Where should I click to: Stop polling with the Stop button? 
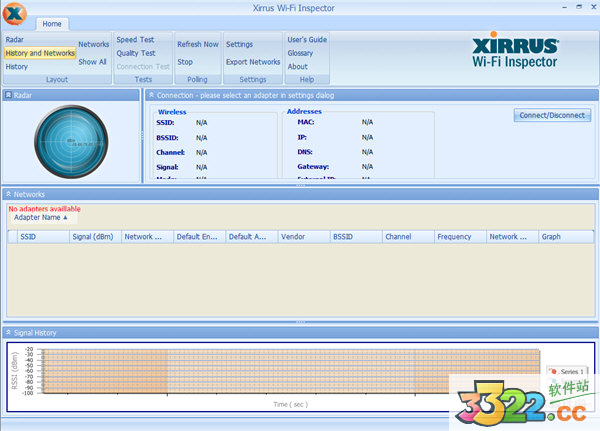185,62
